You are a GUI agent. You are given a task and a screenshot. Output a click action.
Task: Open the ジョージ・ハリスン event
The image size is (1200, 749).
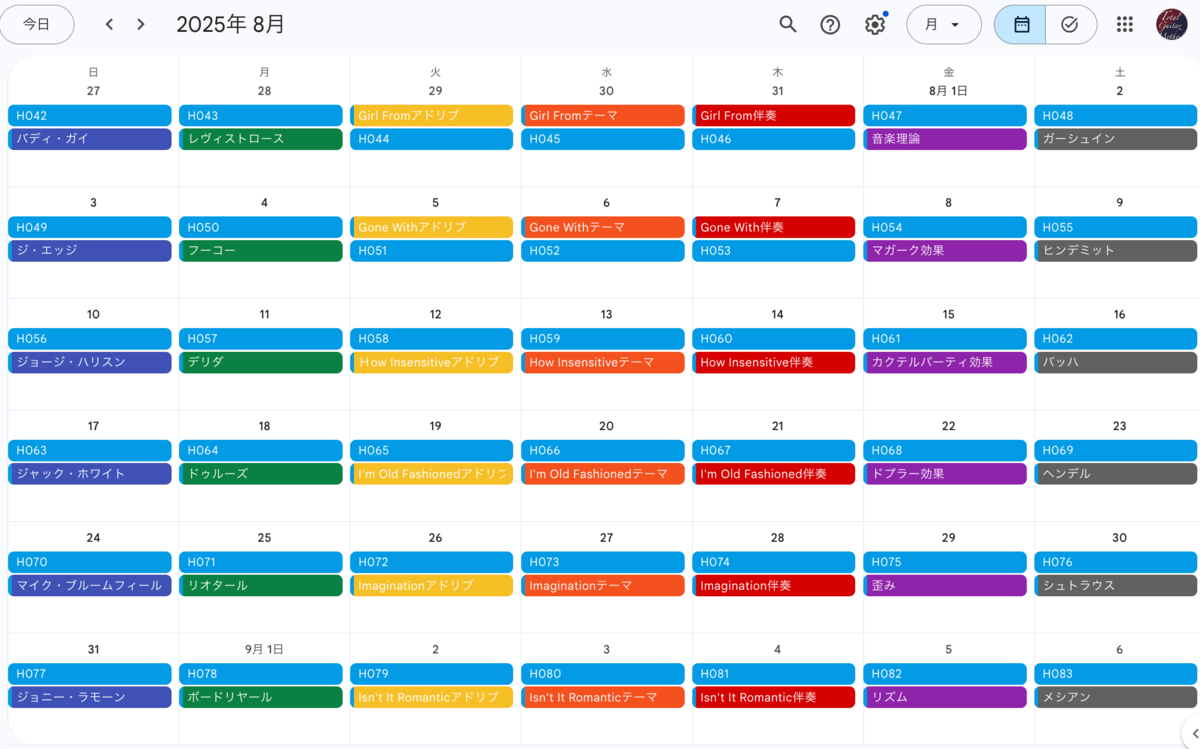point(90,362)
